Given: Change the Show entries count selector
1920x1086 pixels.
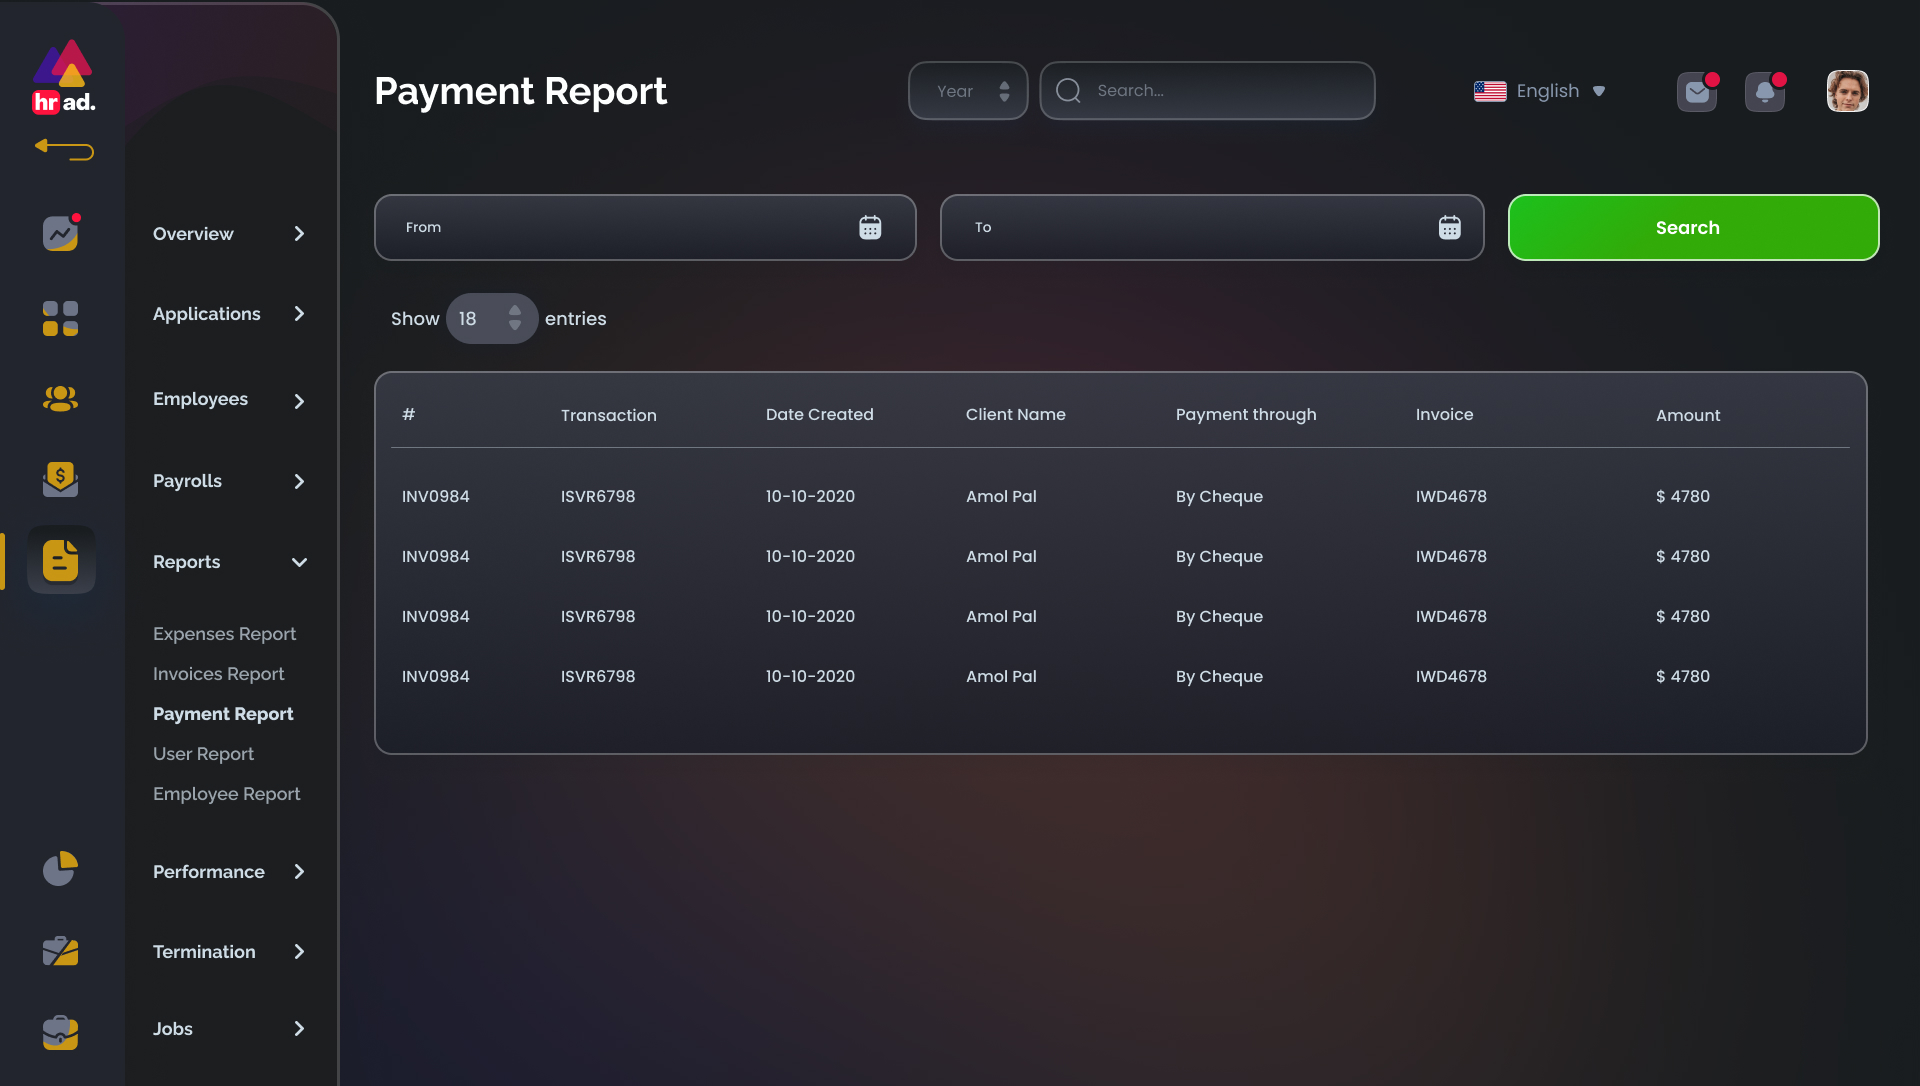Looking at the screenshot, I should [491, 319].
